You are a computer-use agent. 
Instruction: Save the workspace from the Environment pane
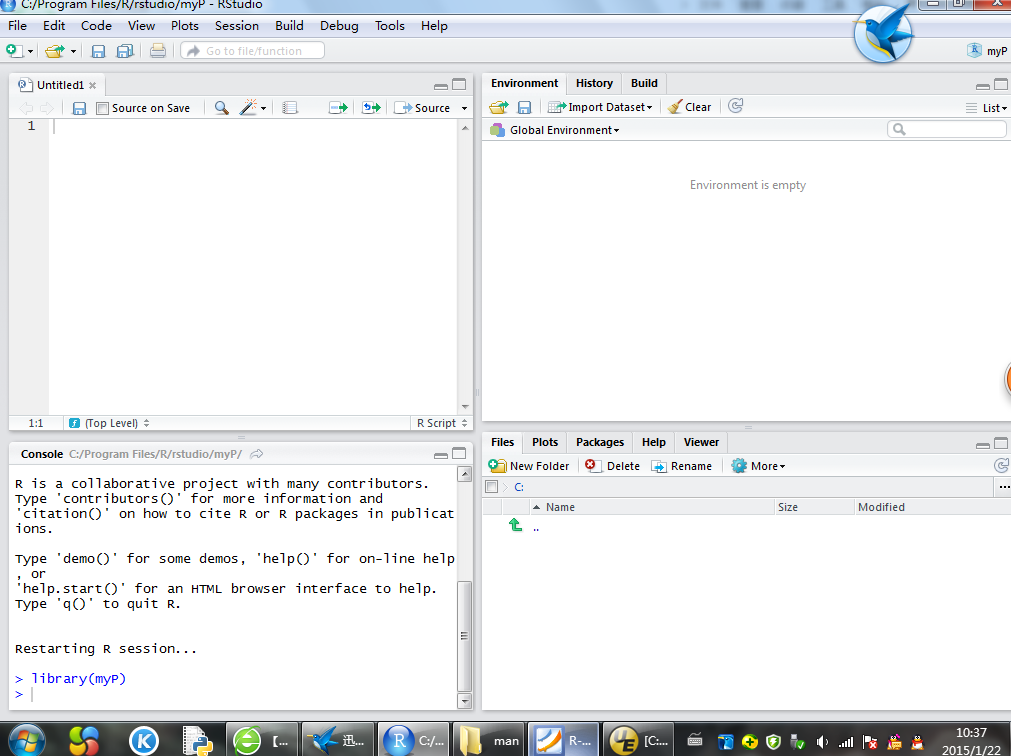coord(524,108)
